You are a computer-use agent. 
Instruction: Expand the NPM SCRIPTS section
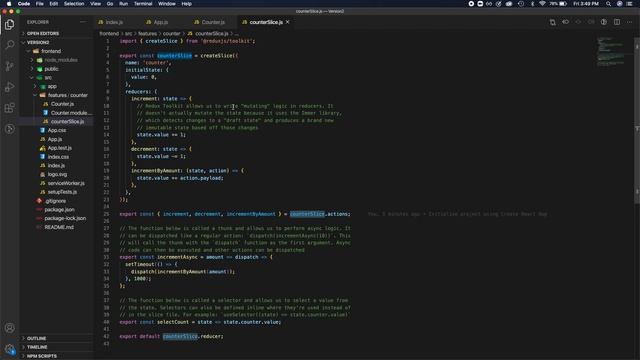pos(56,356)
